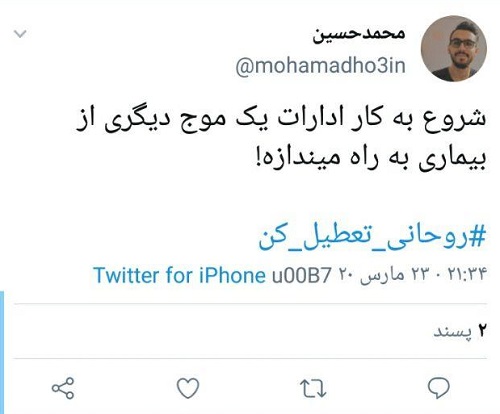
Task: Click the word iPhone in source label
Action: coord(232,275)
